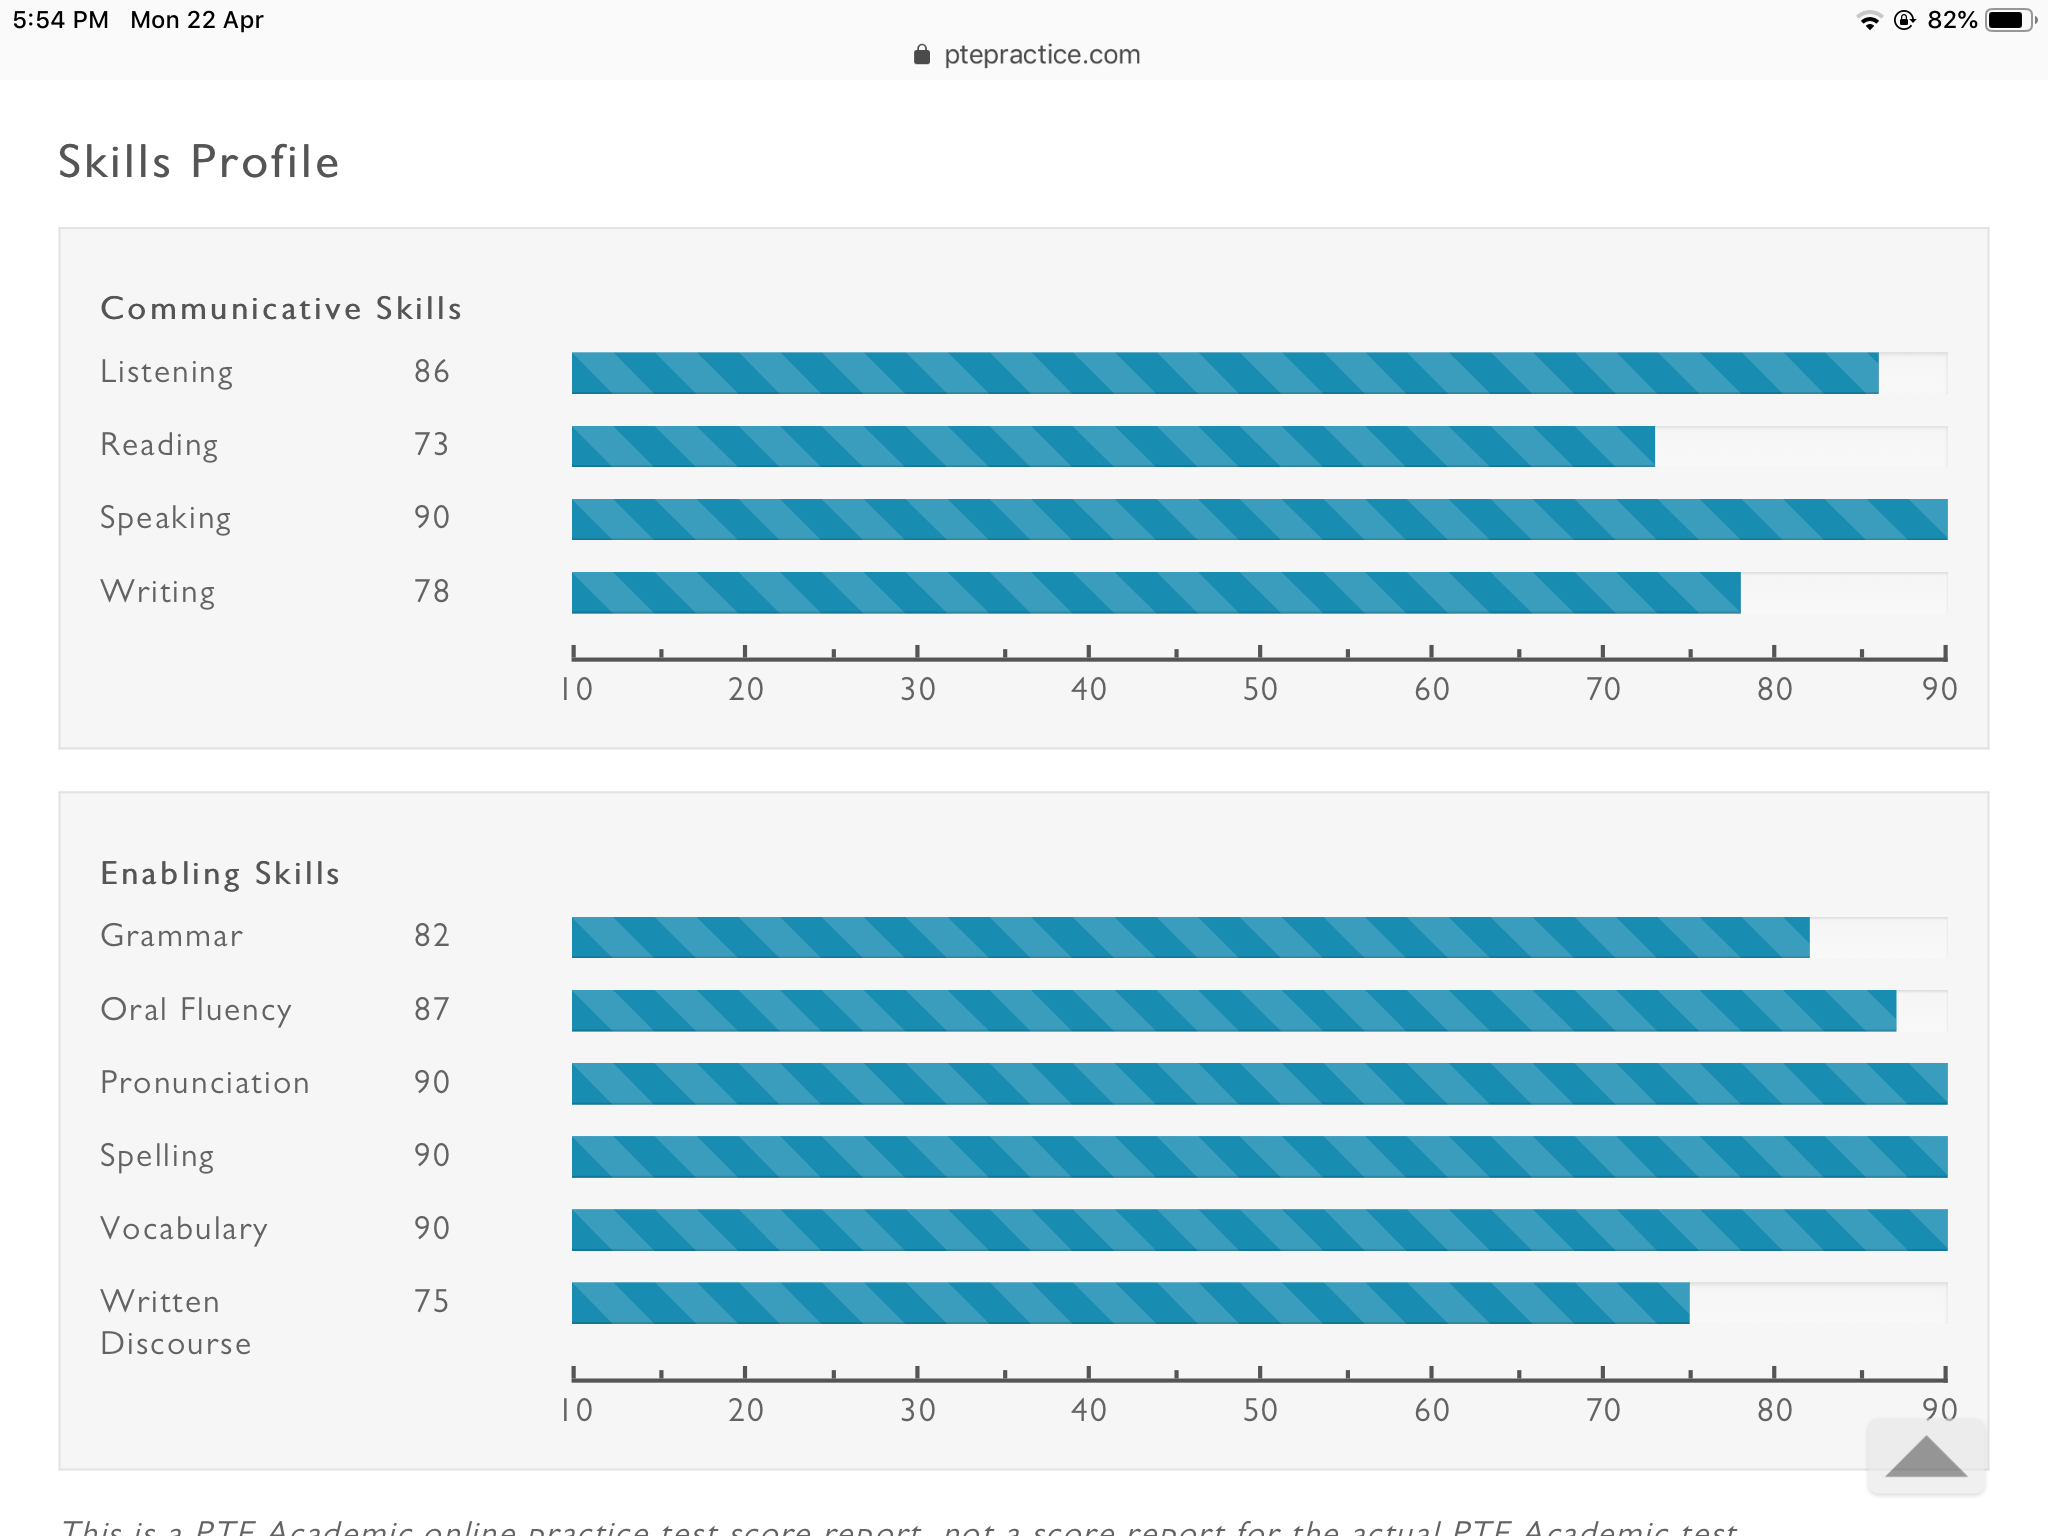Tap the time display 5:54 PM
The width and height of the screenshot is (2048, 1536).
[x=60, y=20]
